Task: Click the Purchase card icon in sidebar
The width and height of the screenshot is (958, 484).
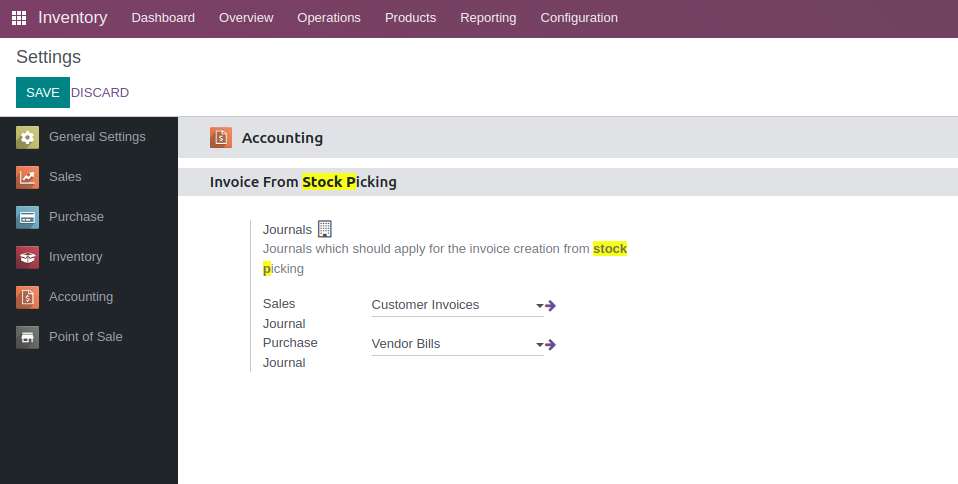Action: [x=28, y=218]
